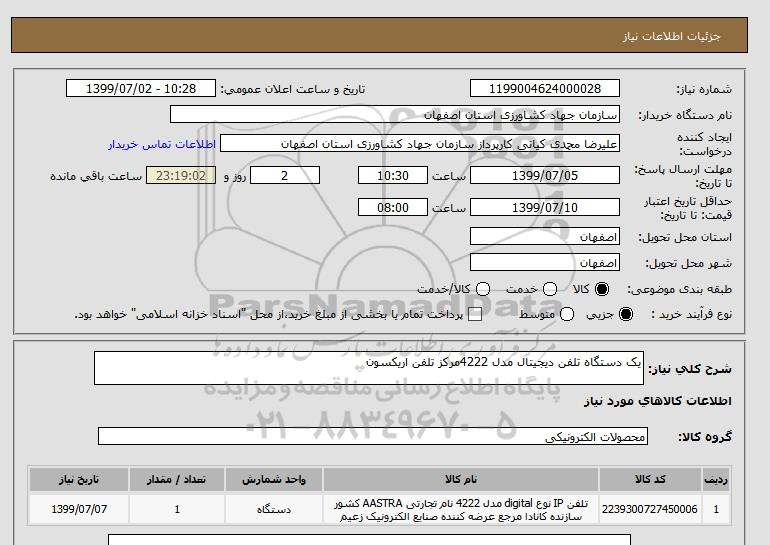The width and height of the screenshot is (770, 545).
Task: Click the کد کالا column header
Action: (x=650, y=479)
